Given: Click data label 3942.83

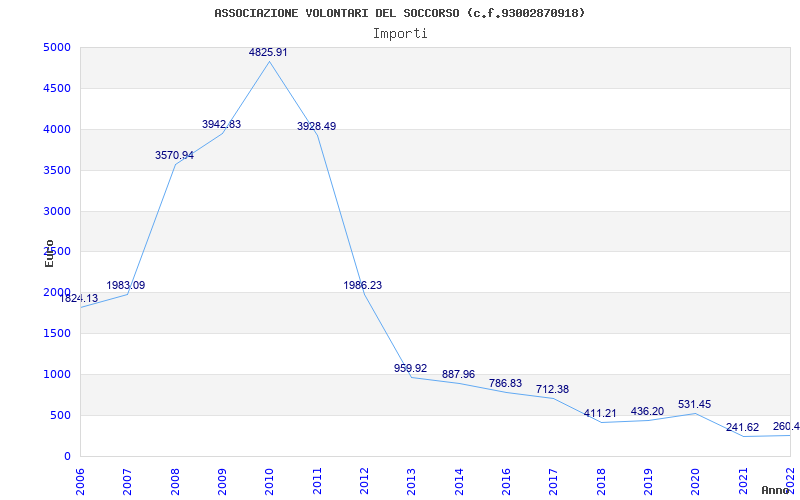Looking at the screenshot, I should click(221, 124).
